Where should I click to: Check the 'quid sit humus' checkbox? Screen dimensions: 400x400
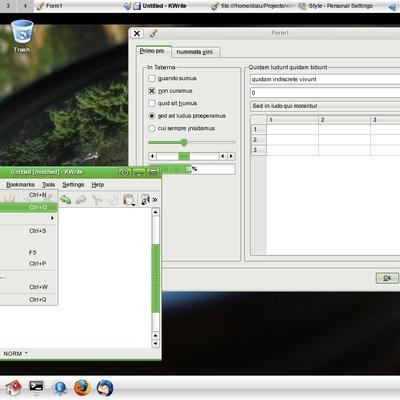(152, 103)
